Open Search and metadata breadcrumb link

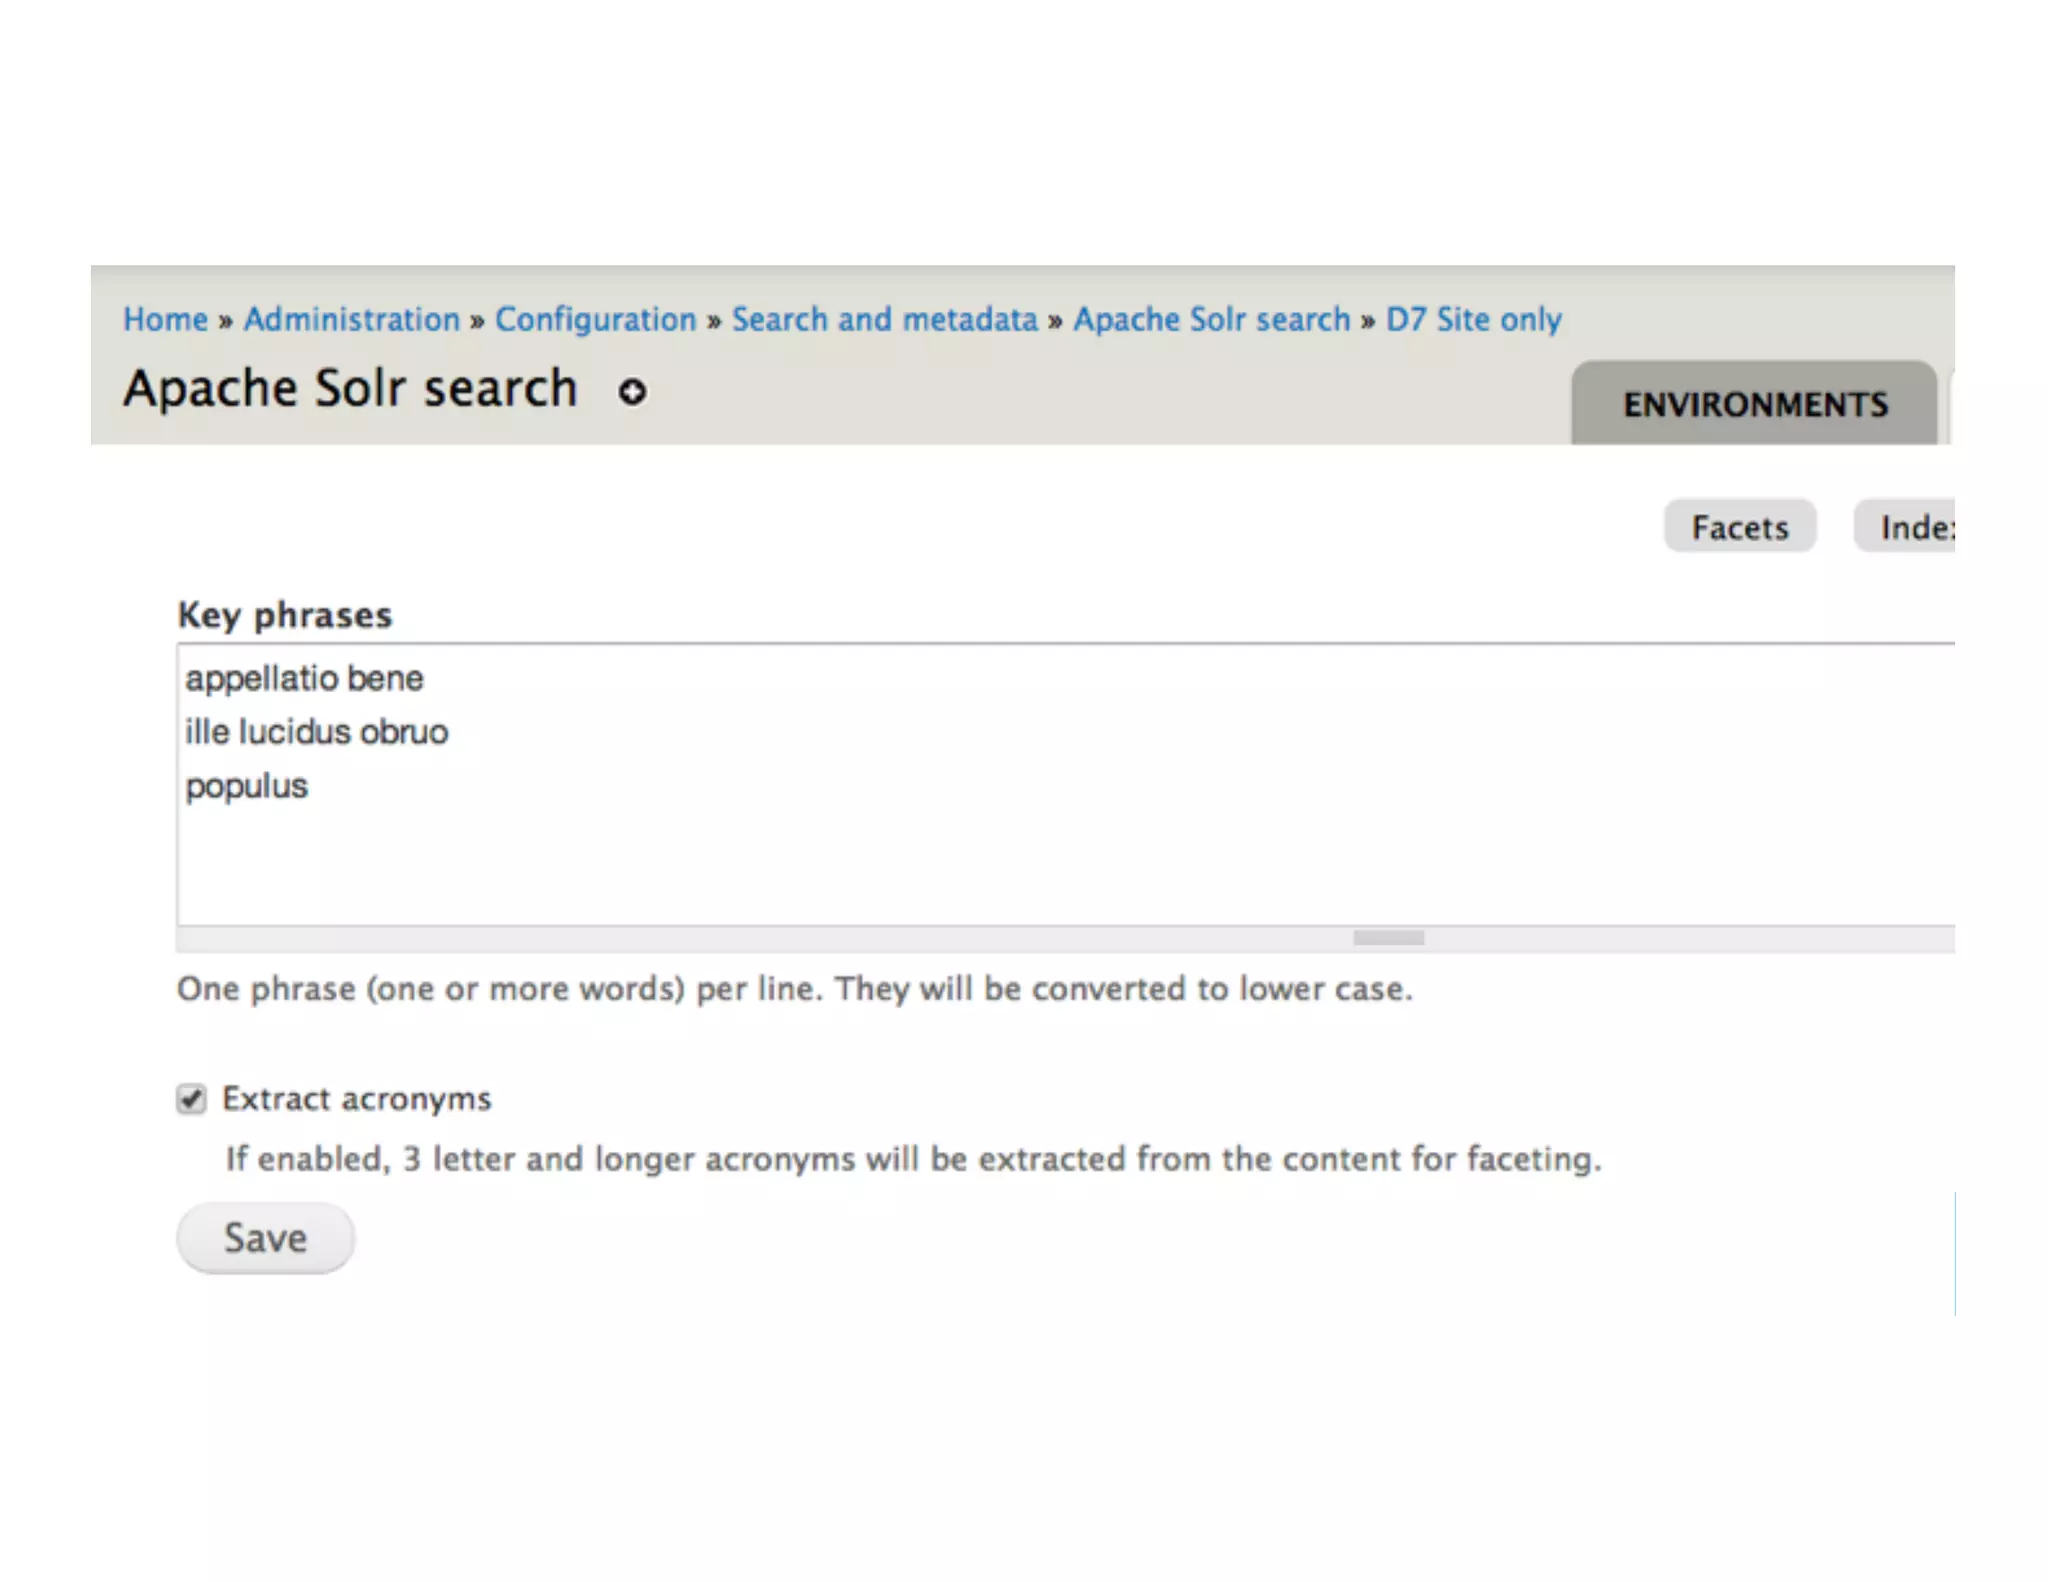point(884,319)
